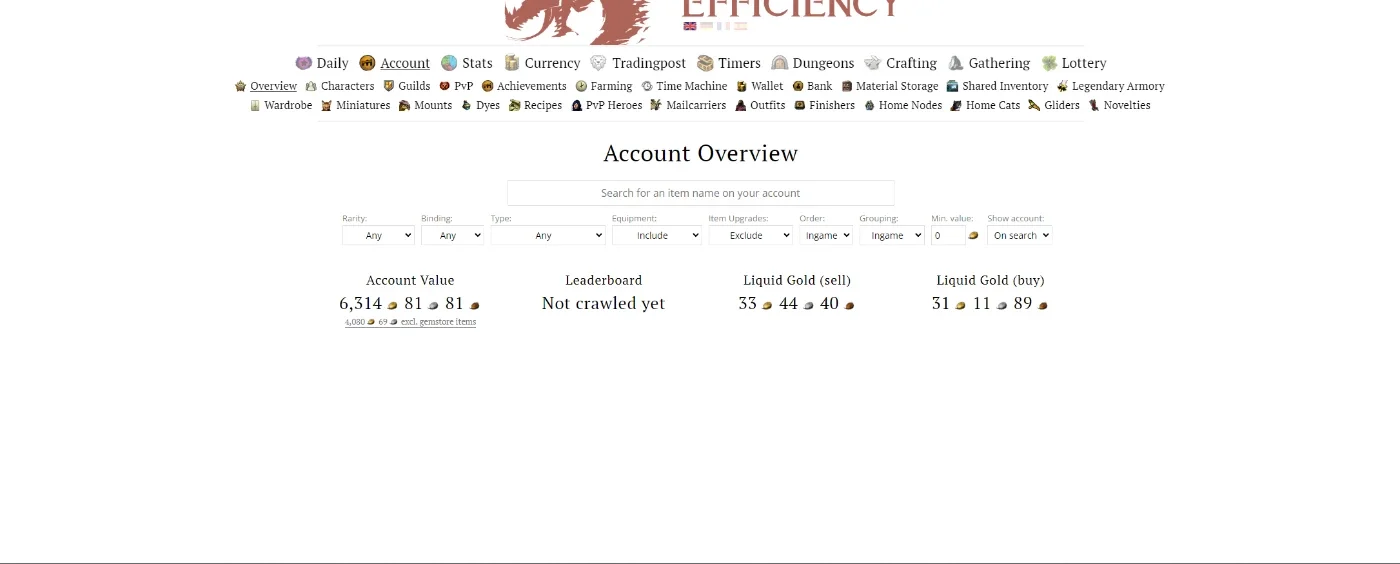Click the Bank icon

pos(798,86)
